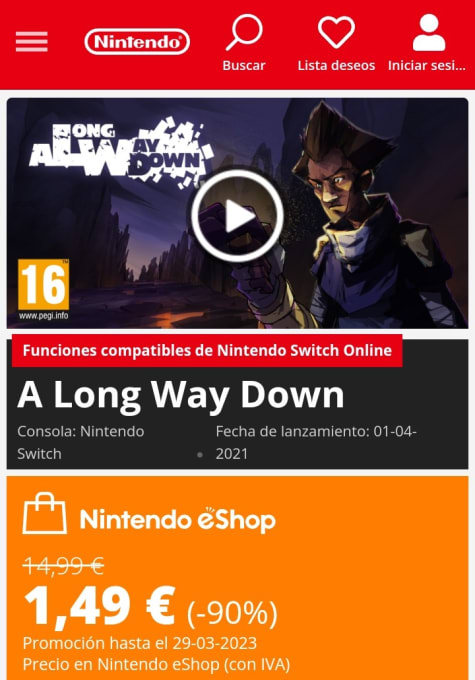Play the A Long Way Down trailer
The height and width of the screenshot is (680, 475).
click(x=237, y=216)
